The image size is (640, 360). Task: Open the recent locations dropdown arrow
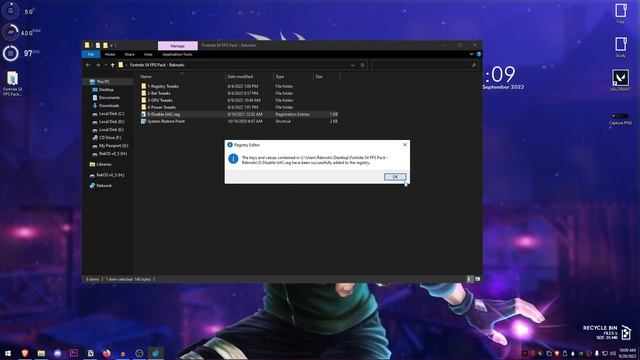[x=105, y=65]
